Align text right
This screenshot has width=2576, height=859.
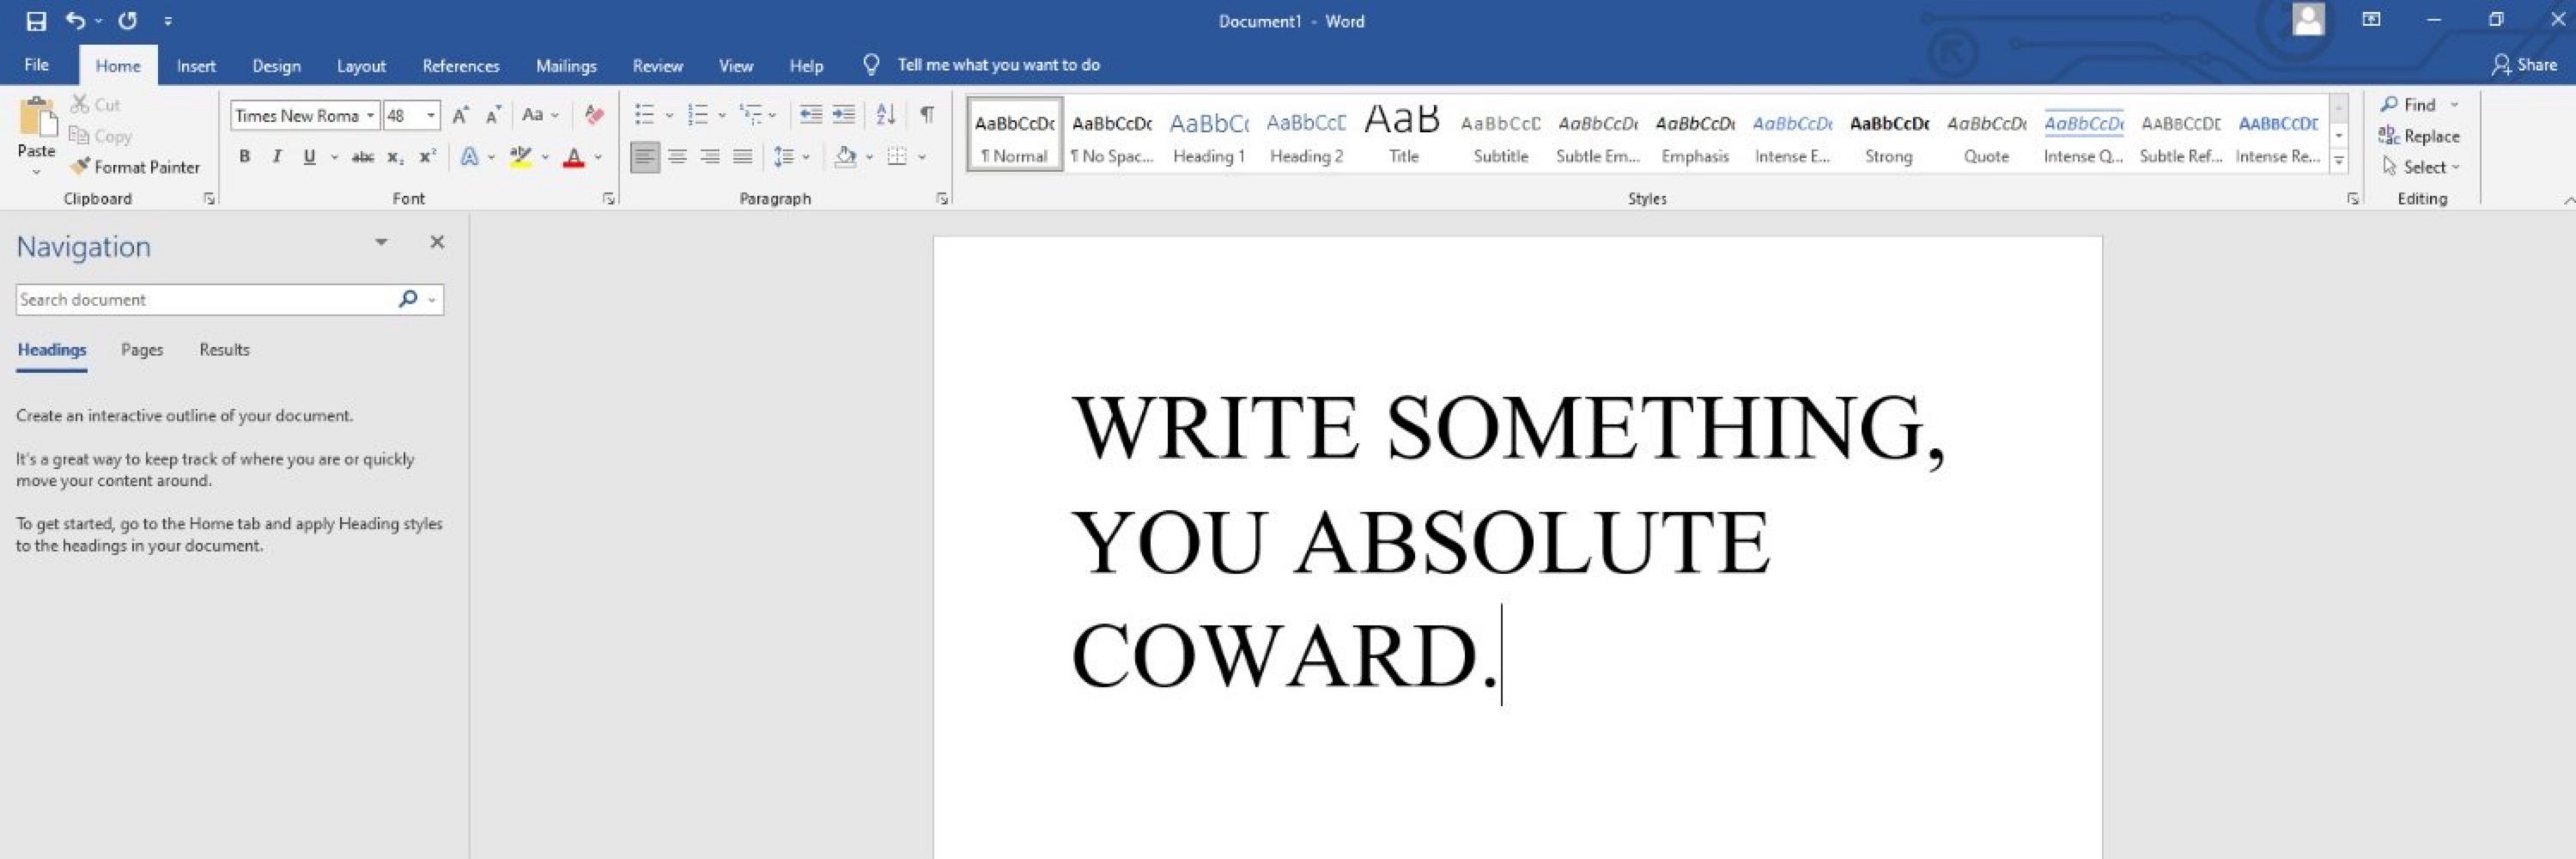point(710,156)
